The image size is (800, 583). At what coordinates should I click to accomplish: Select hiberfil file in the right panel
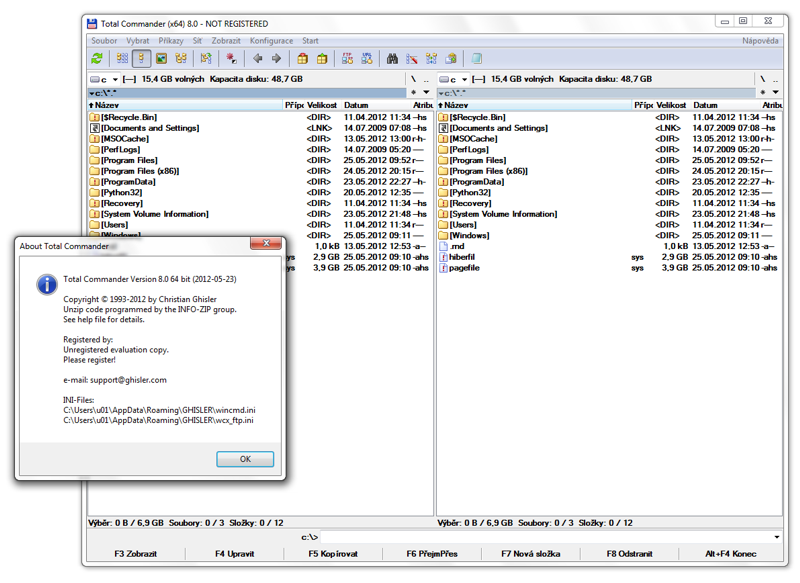pyautogui.click(x=462, y=257)
